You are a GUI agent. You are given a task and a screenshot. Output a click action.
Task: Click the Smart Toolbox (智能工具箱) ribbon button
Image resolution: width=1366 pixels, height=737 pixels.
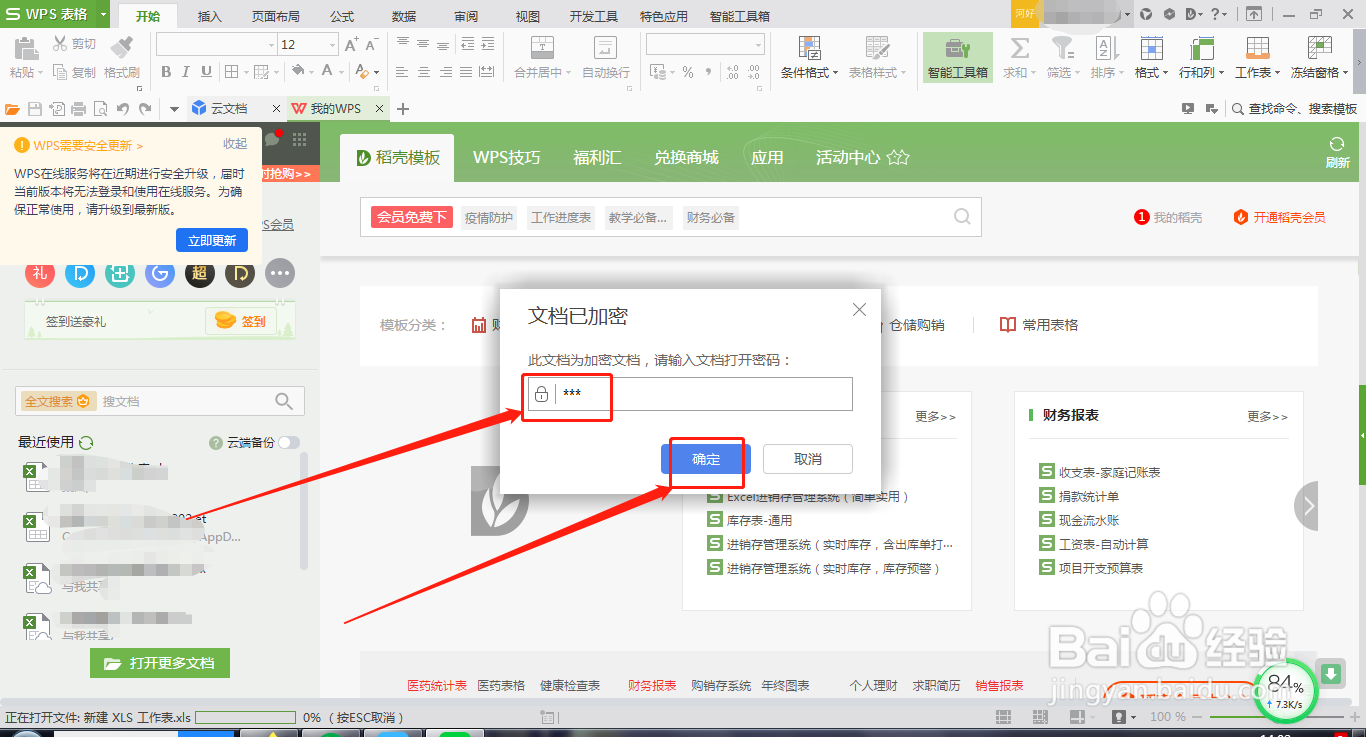[x=958, y=58]
